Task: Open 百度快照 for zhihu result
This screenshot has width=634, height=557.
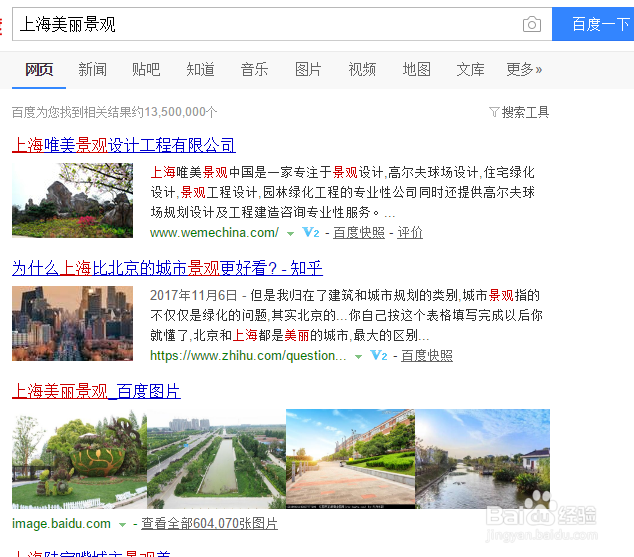Action: pos(427,356)
